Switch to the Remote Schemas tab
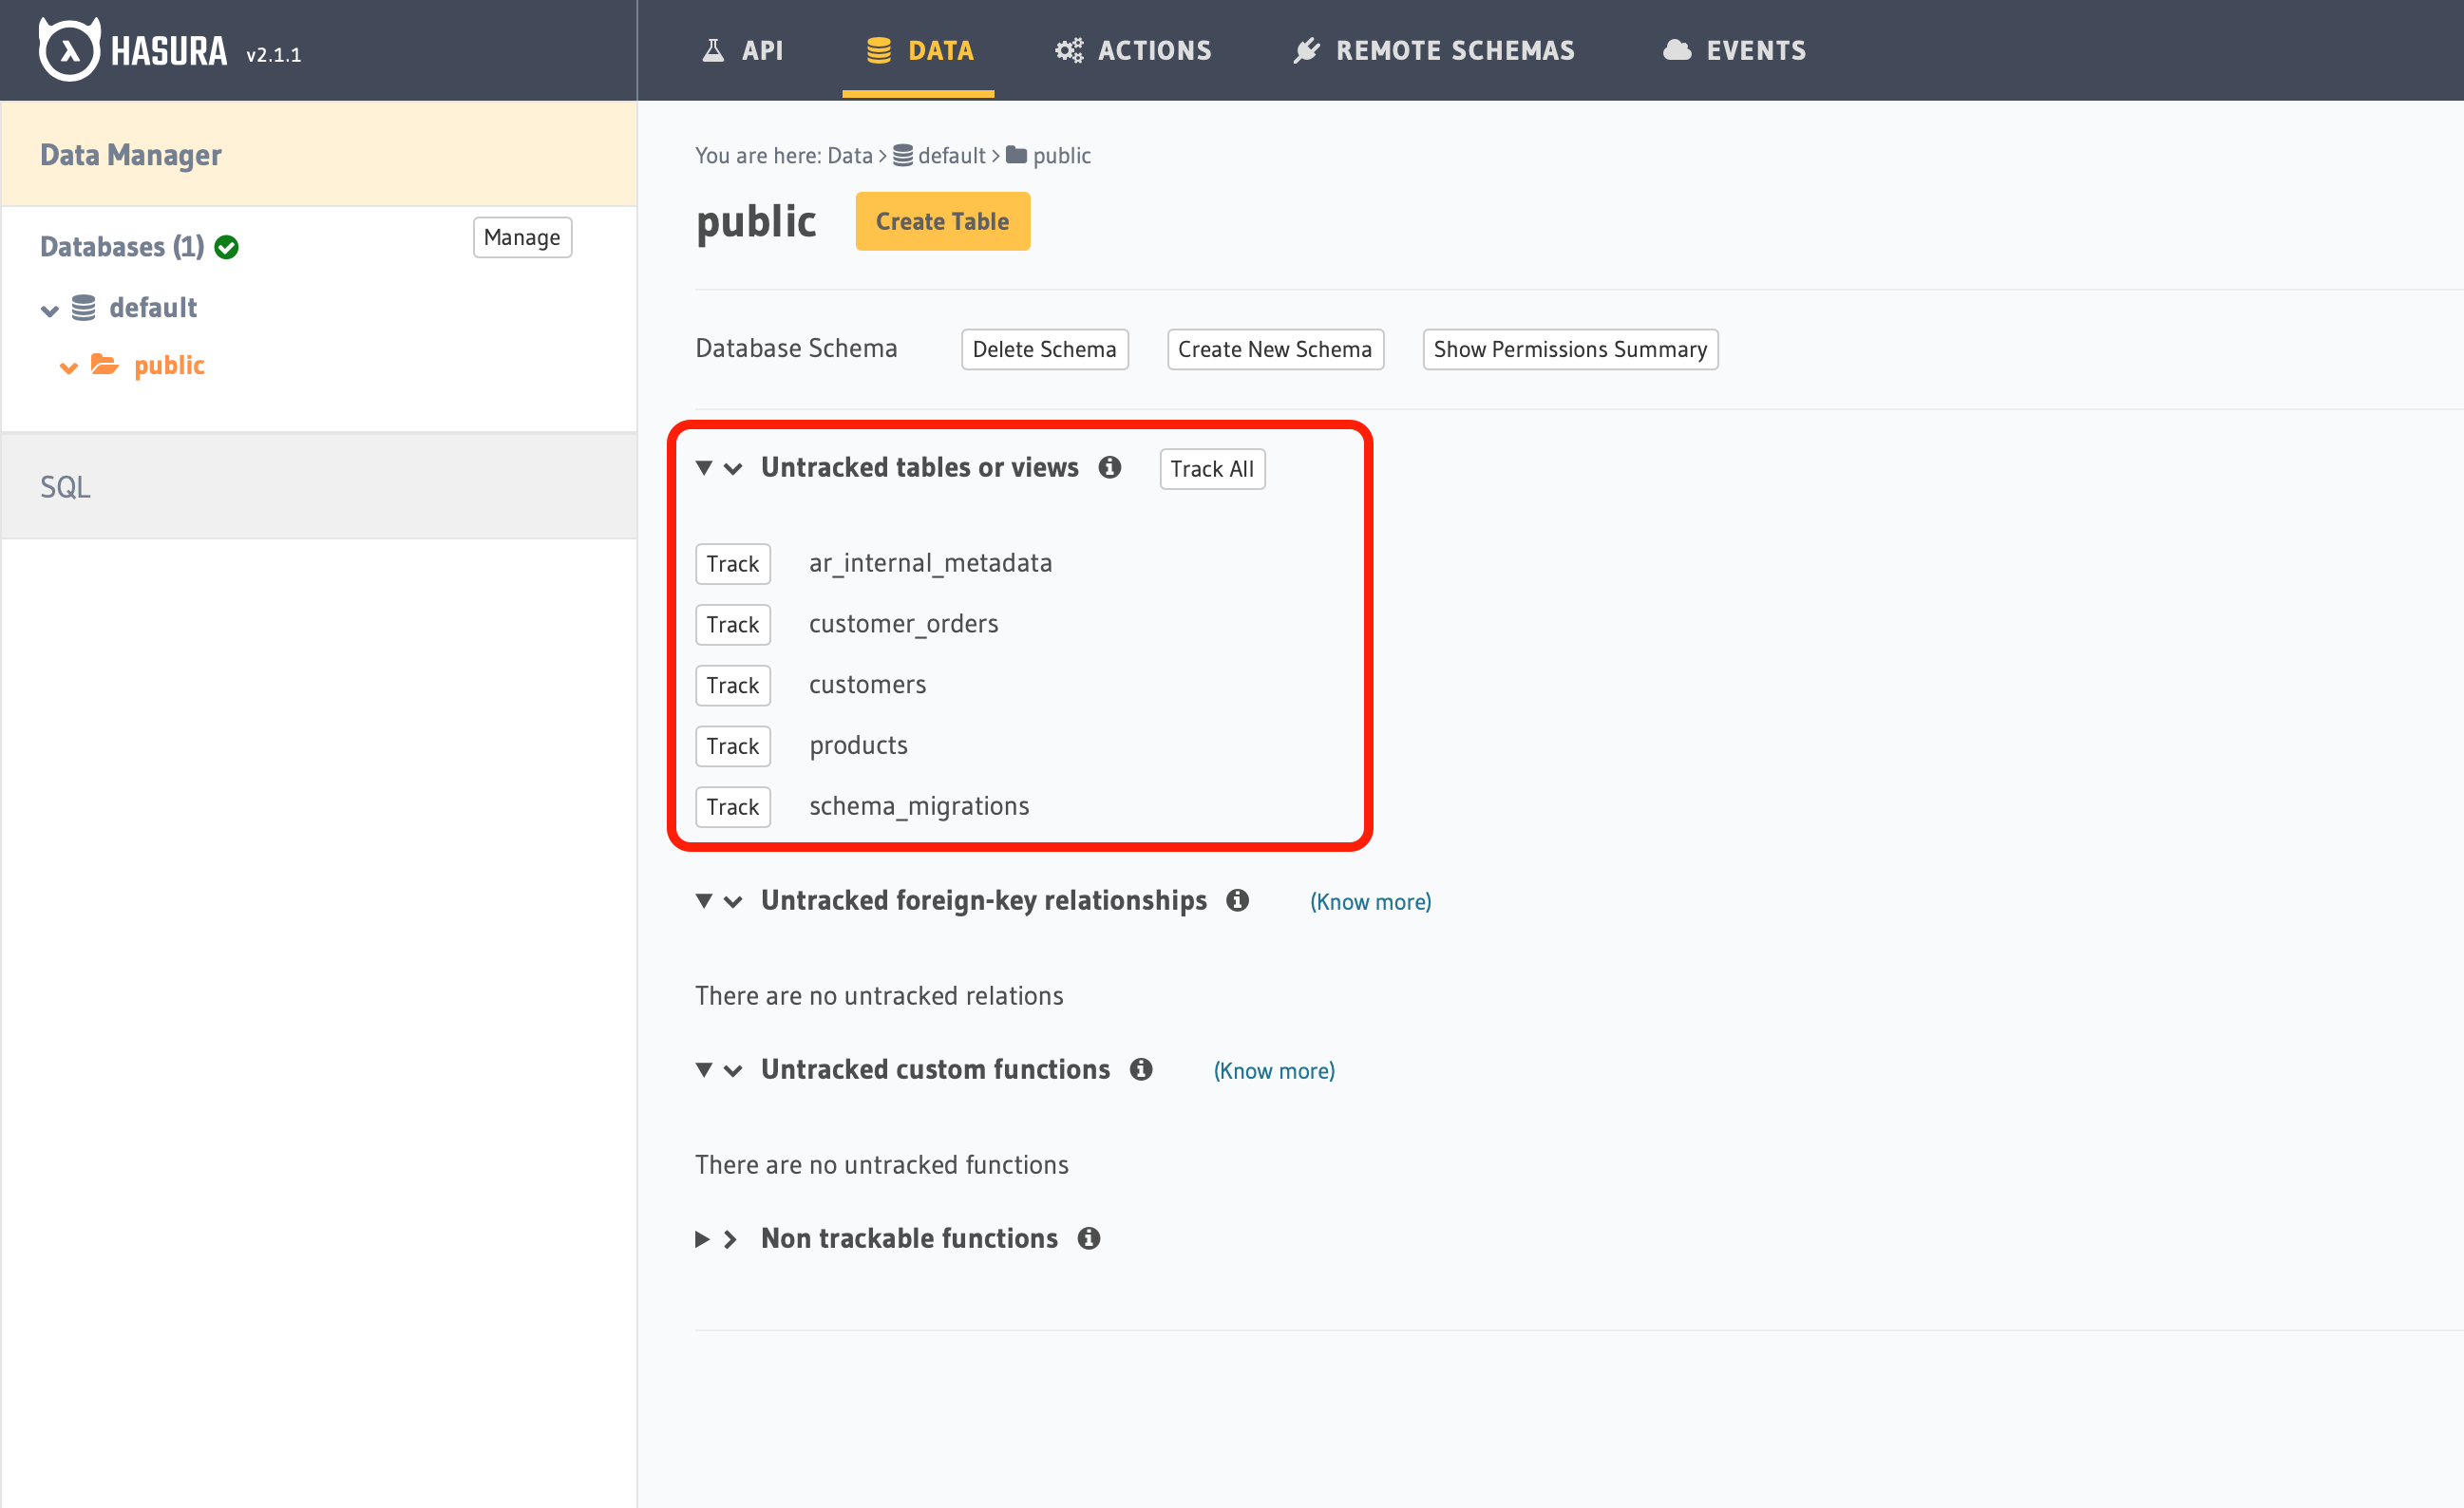This screenshot has height=1508, width=2464. coord(1433,50)
